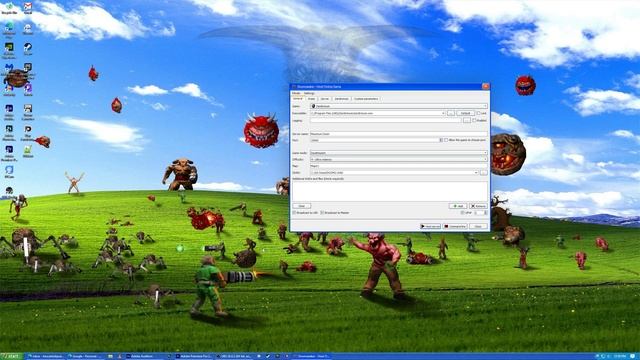Launch the Steam desktop shortcut
The width and height of the screenshot is (640, 360).
click(x=28, y=49)
